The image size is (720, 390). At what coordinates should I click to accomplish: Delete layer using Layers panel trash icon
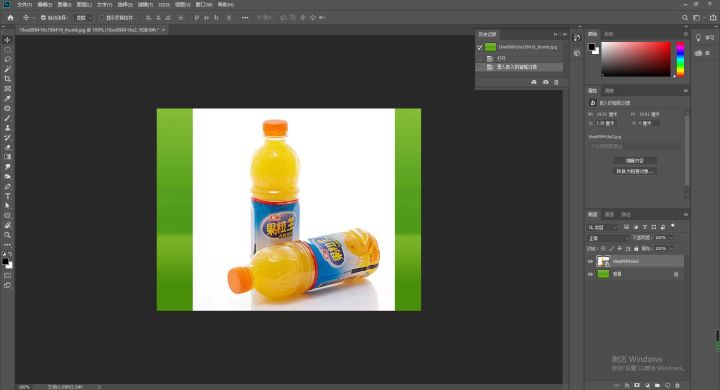point(677,385)
